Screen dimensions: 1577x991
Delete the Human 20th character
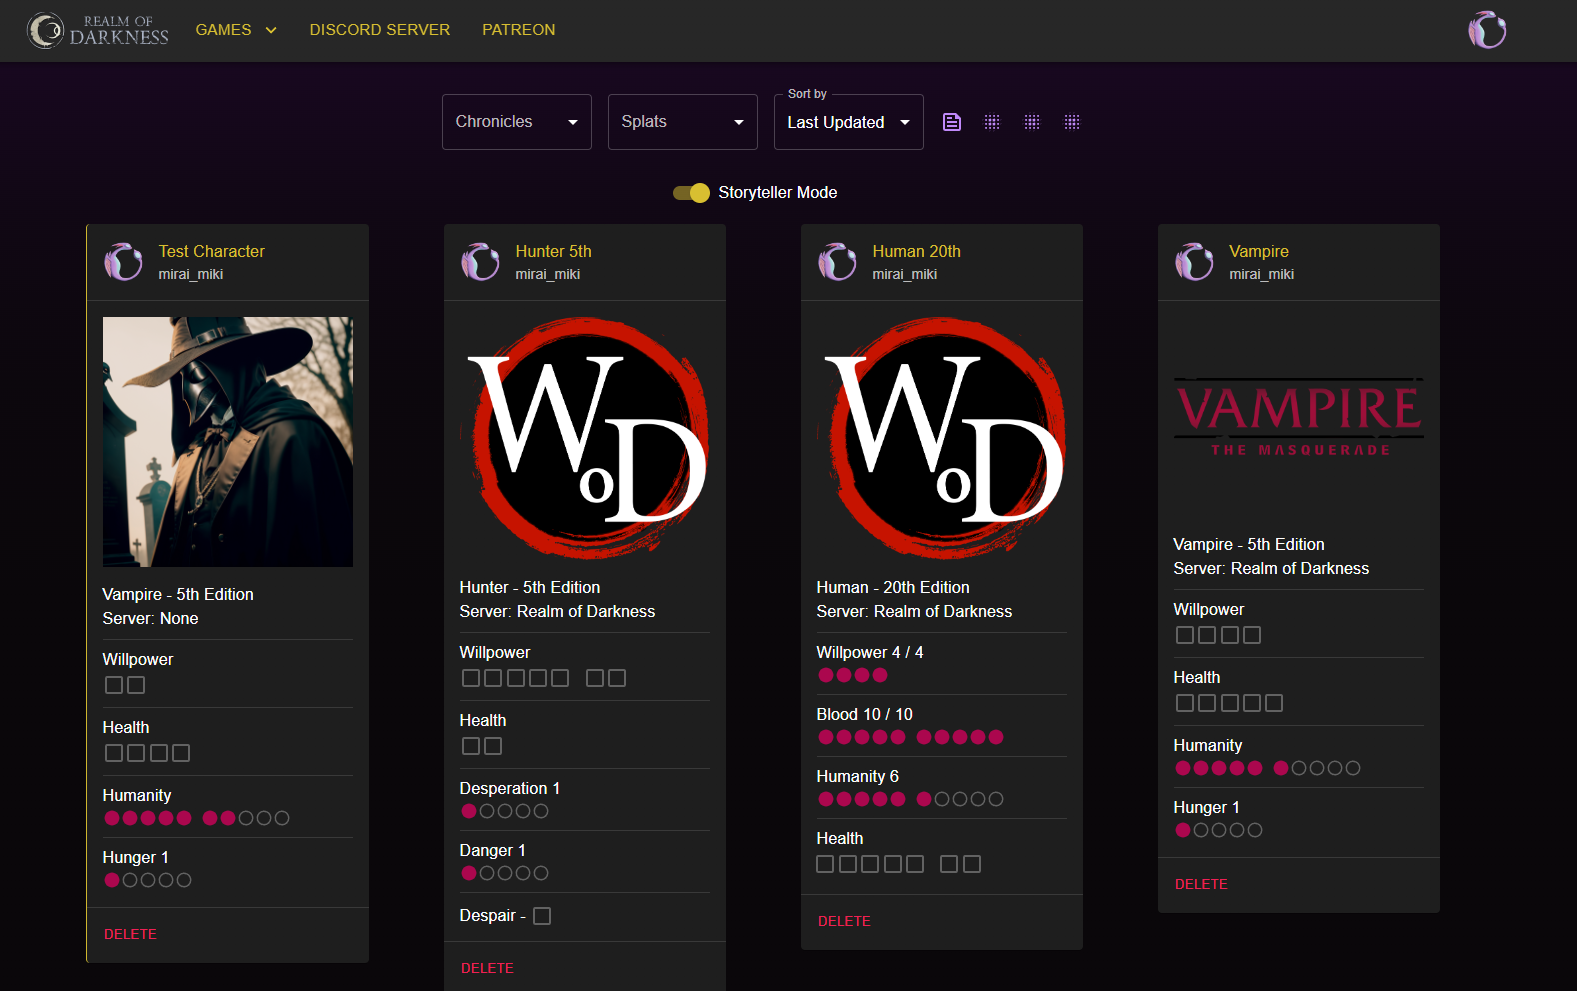coord(844,921)
